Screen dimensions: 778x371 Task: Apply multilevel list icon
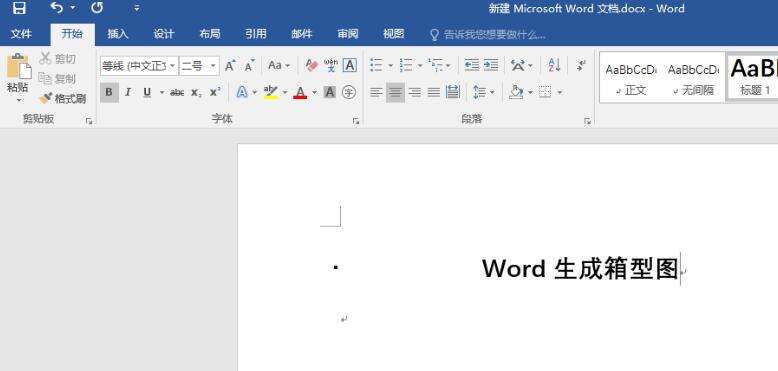click(436, 65)
